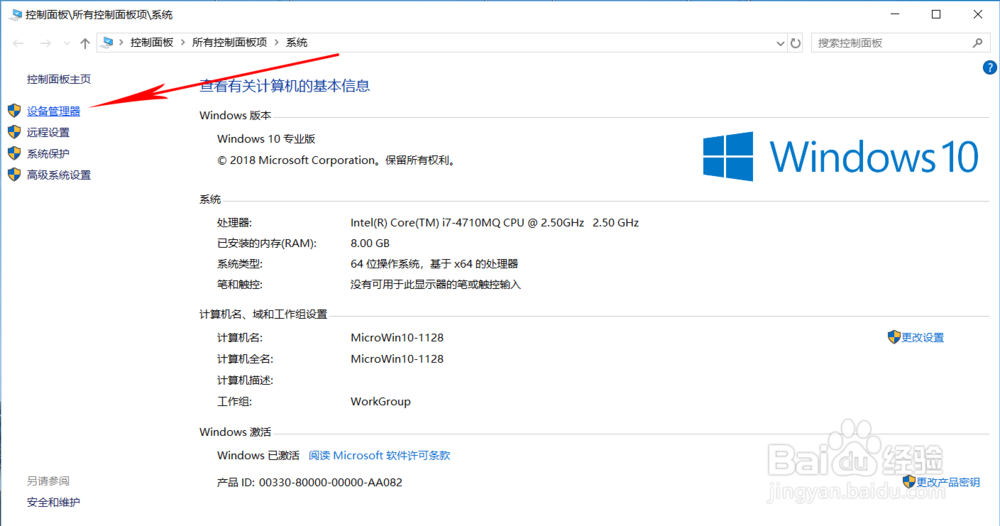Click shield icon beside 系统保护

(14, 153)
